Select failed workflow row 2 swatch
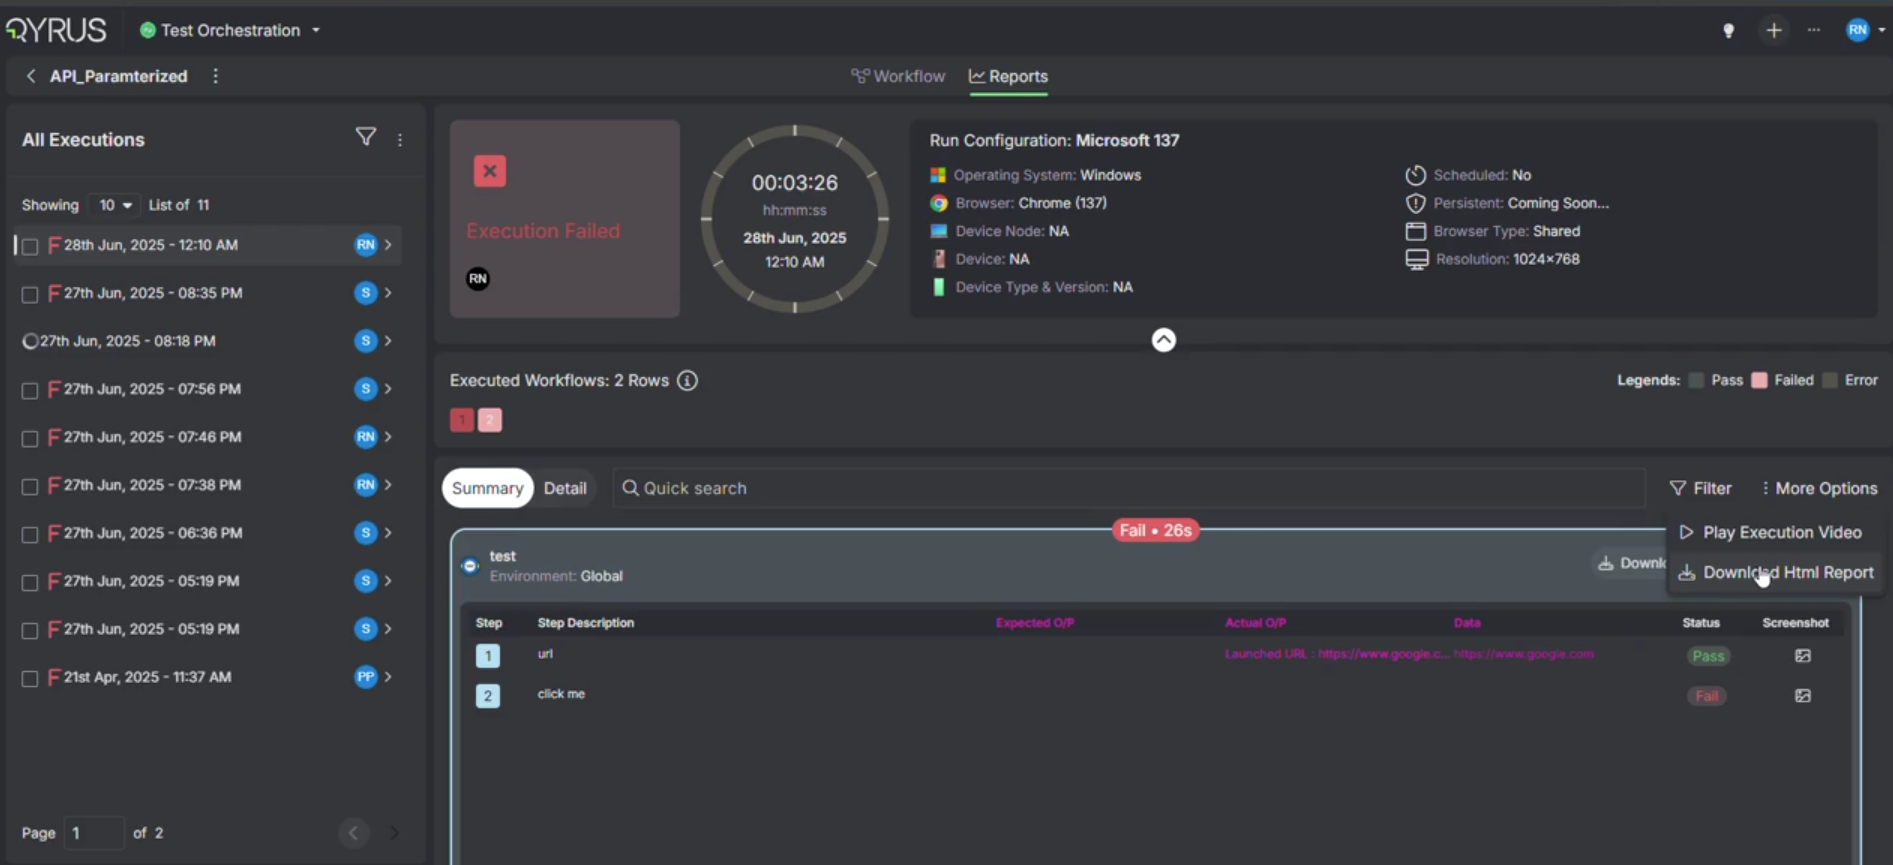 point(490,420)
